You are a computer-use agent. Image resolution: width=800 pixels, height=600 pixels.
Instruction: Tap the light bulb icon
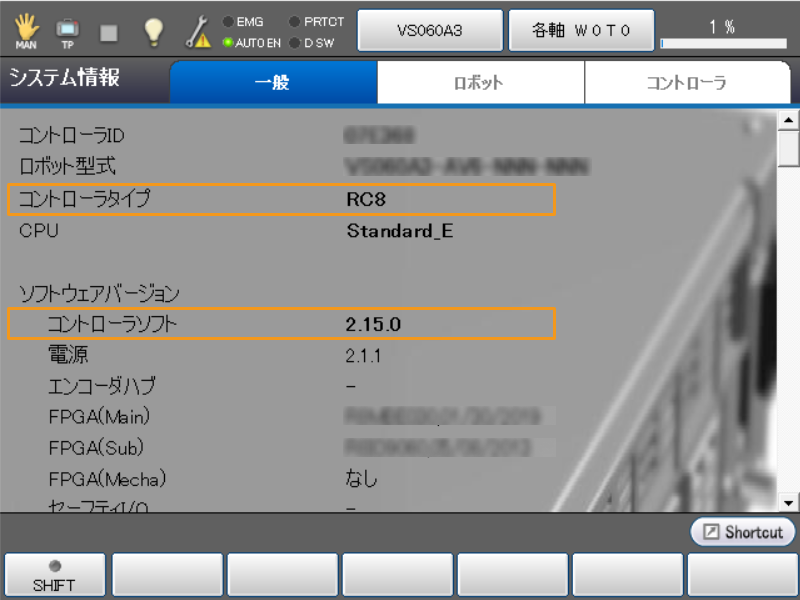[153, 32]
